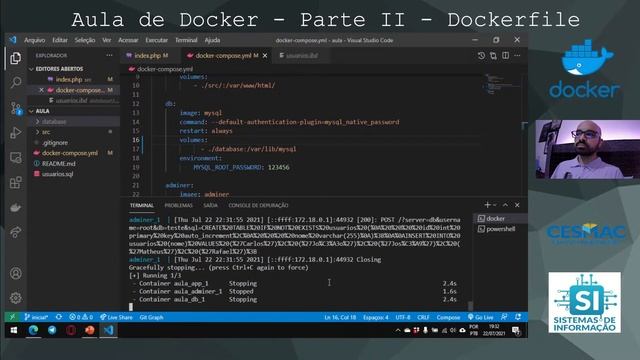Collapse the EDITORES ABERTOS section
640x360 pixels.
click(x=59, y=69)
